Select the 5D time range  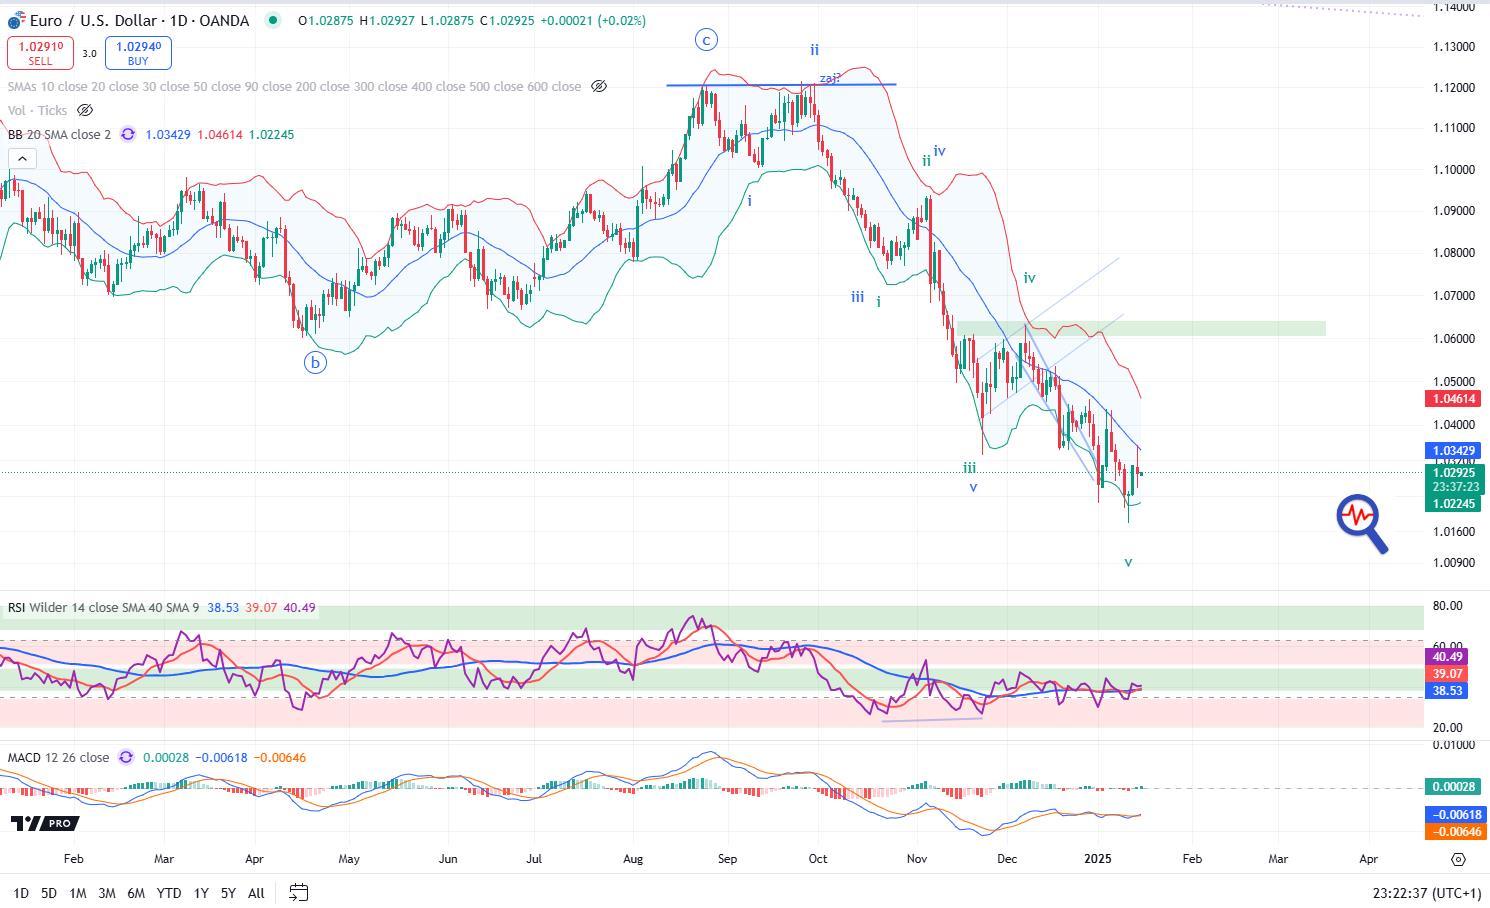pos(48,893)
